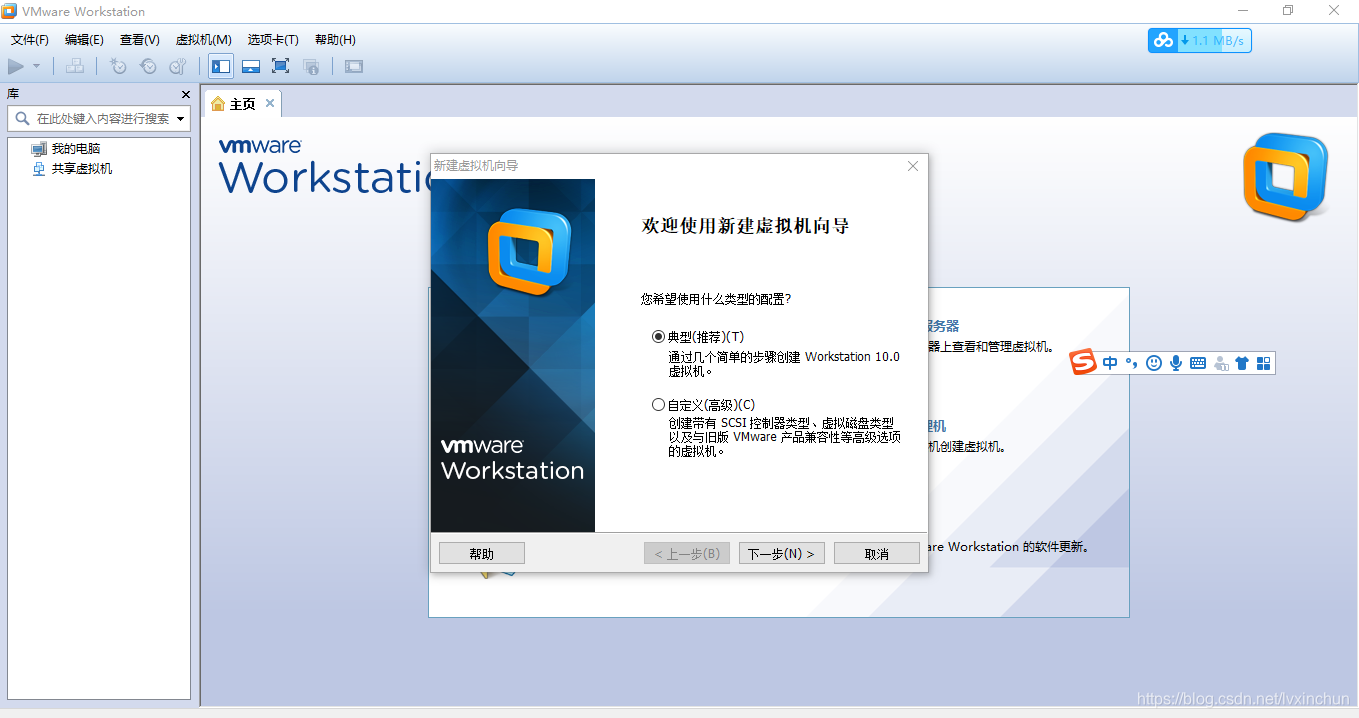Image resolution: width=1359 pixels, height=718 pixels.
Task: Close the 库 library panel
Action: tap(185, 94)
